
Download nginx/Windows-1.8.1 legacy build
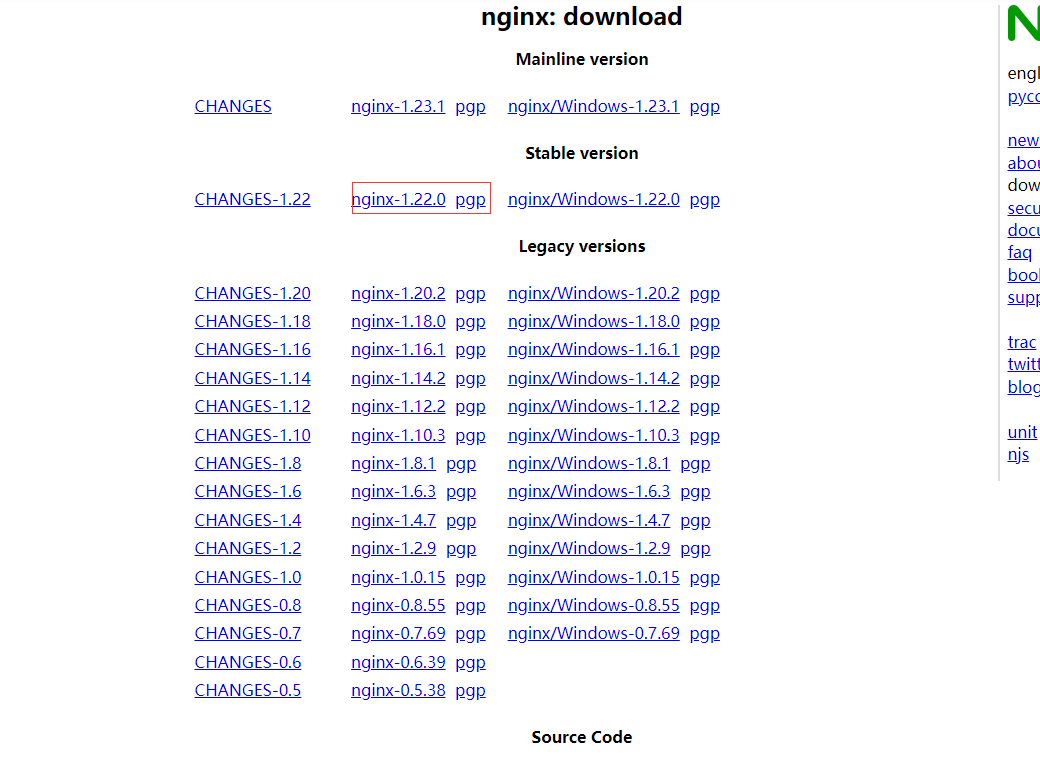(588, 464)
